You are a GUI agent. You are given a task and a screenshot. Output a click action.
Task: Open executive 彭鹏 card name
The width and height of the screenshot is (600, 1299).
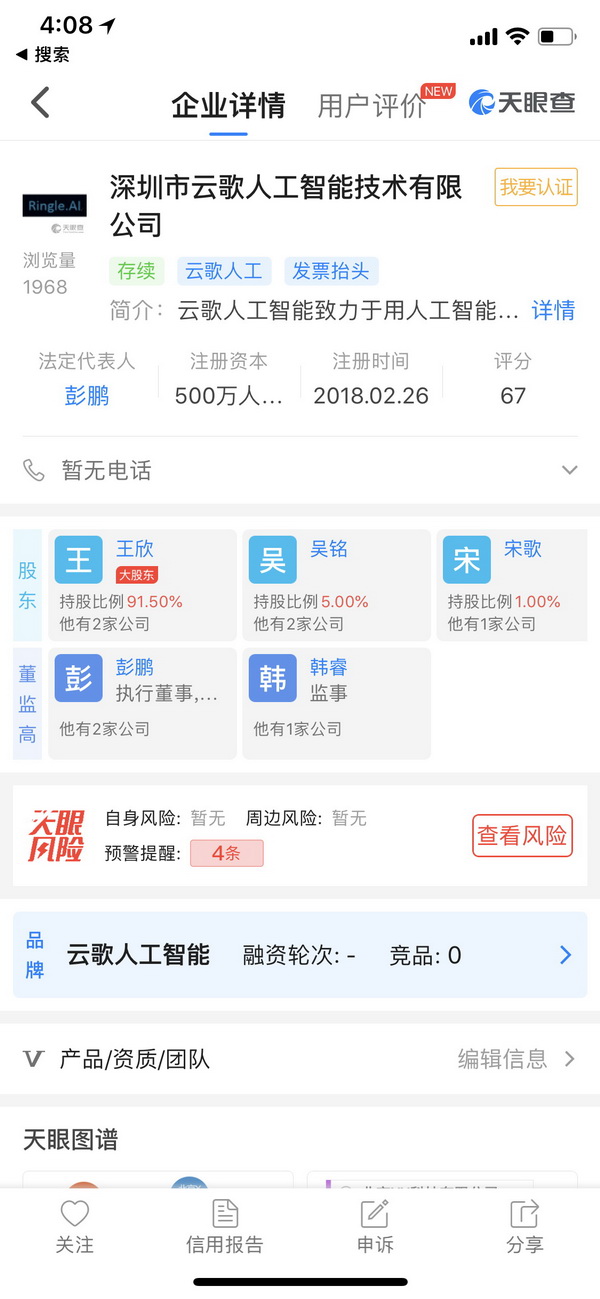tap(135, 666)
